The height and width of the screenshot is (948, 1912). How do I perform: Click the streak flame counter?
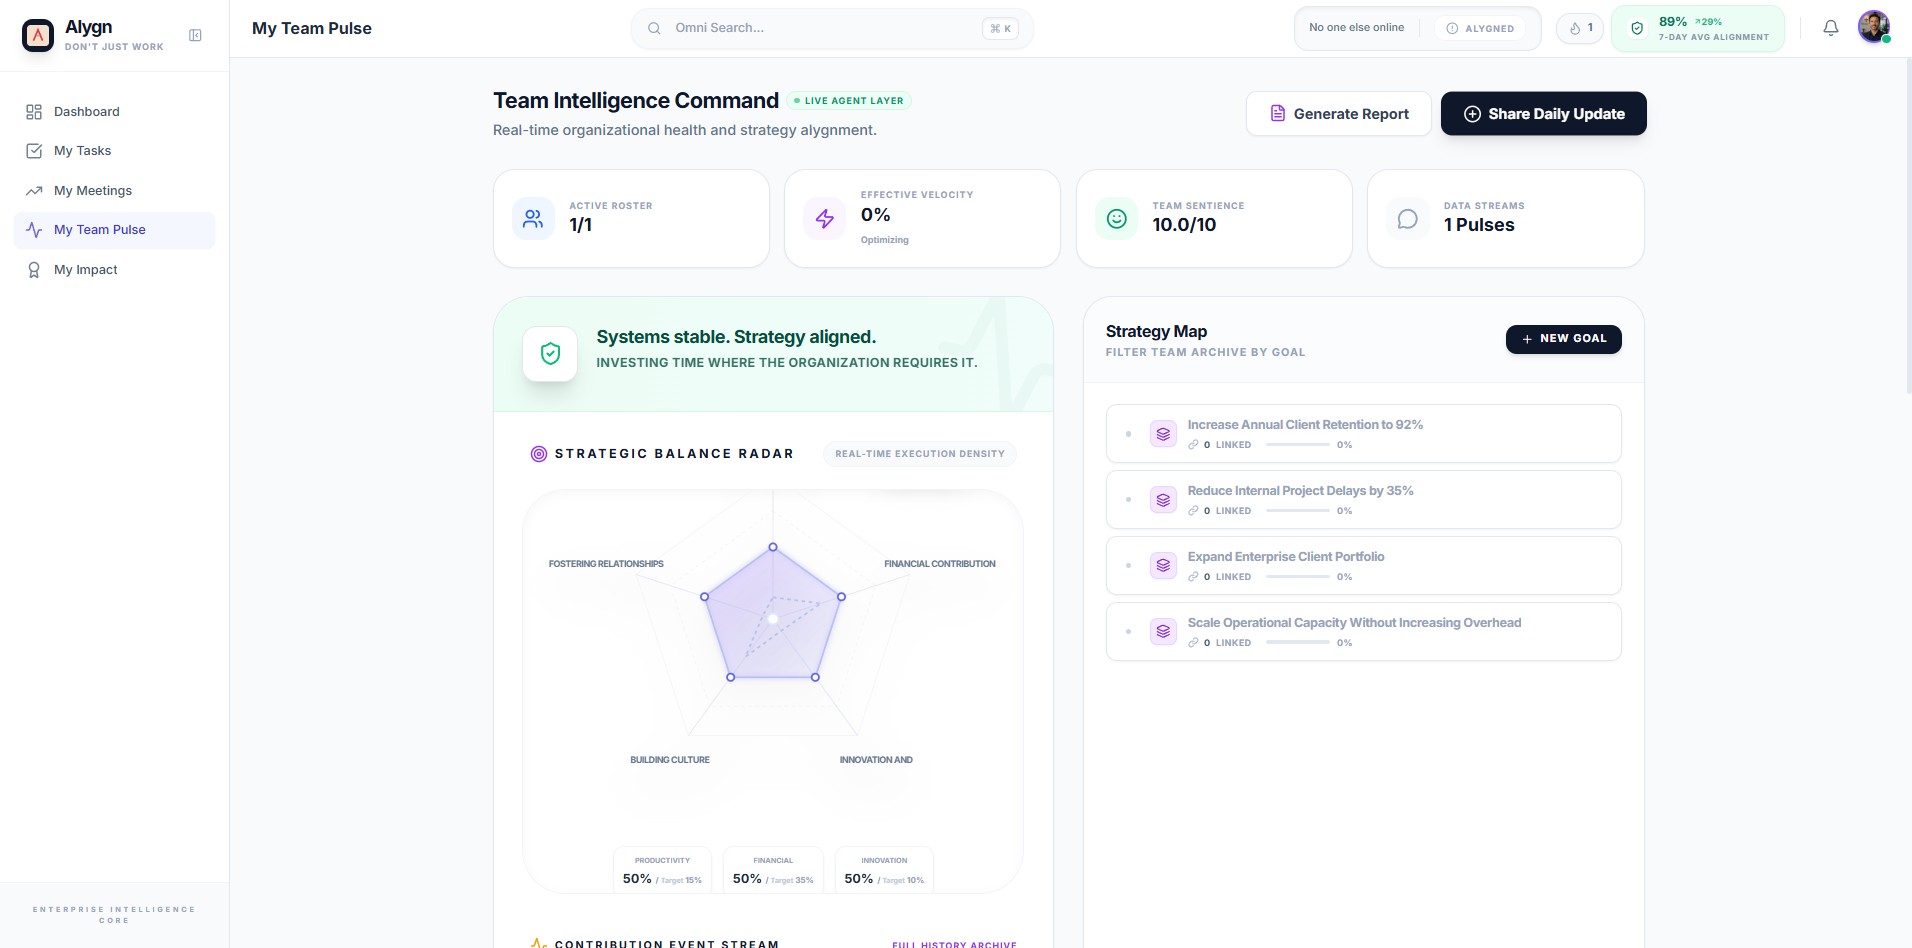point(1580,28)
